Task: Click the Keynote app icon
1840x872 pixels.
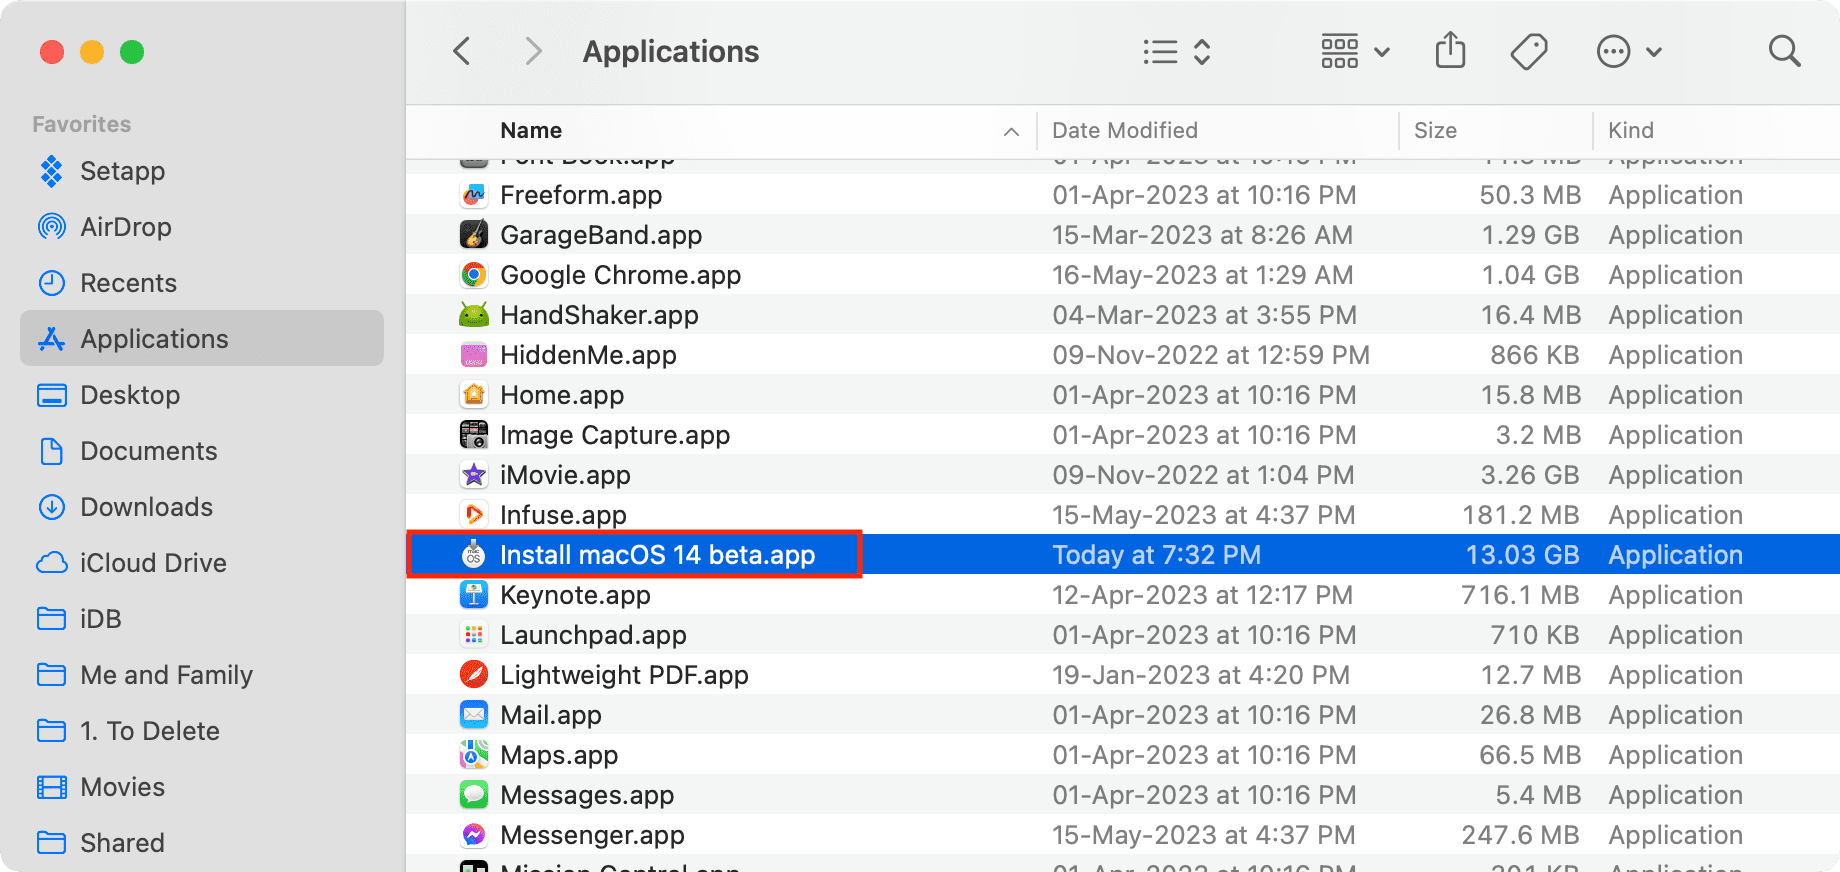Action: pyautogui.click(x=474, y=595)
